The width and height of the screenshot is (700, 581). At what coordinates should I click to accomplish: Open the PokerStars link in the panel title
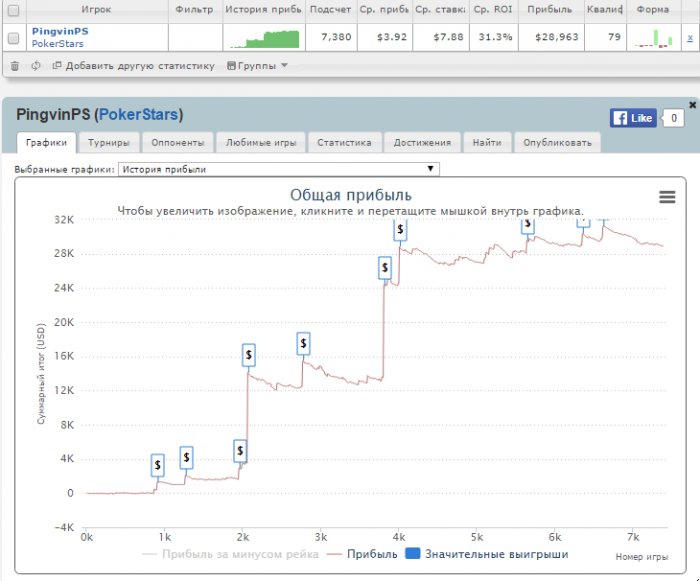138,115
